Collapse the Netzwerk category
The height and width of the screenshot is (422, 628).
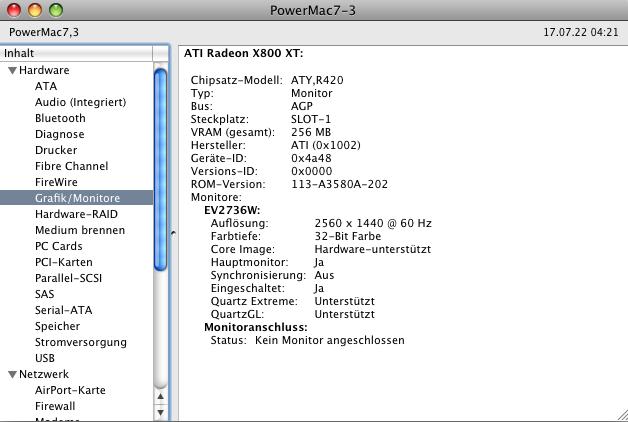12,374
